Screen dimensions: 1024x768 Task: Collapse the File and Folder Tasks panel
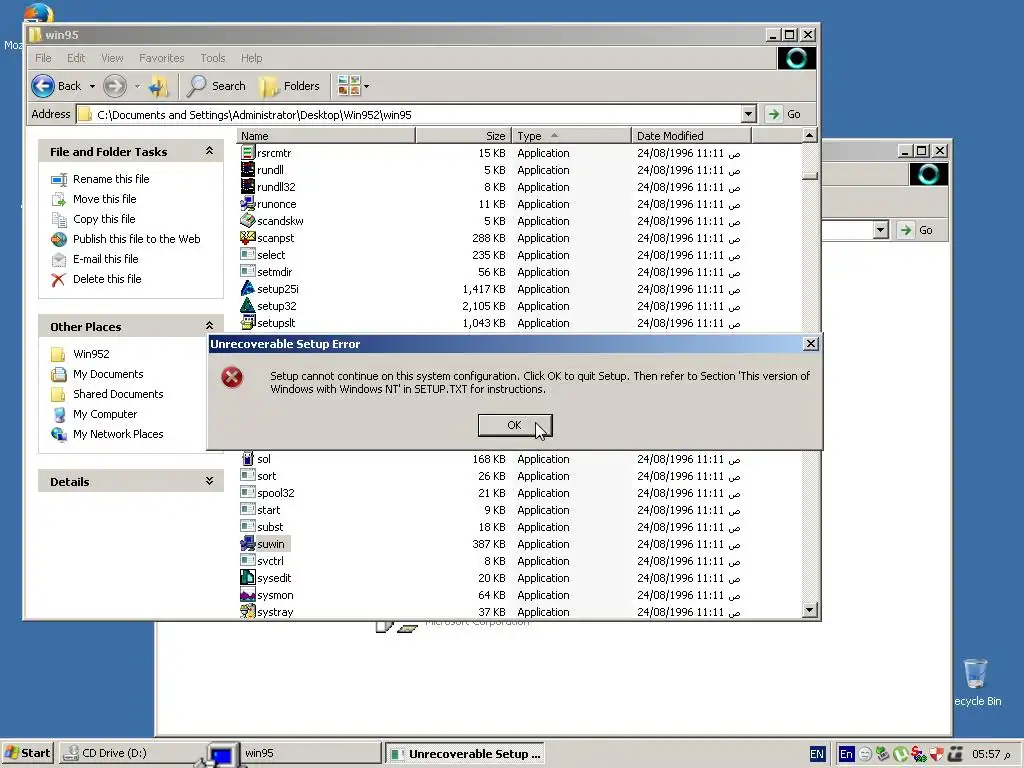pos(209,152)
